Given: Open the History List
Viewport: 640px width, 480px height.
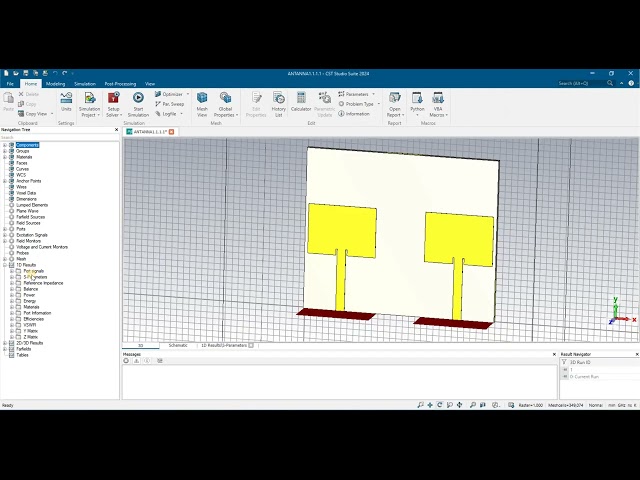Looking at the screenshot, I should [x=278, y=104].
